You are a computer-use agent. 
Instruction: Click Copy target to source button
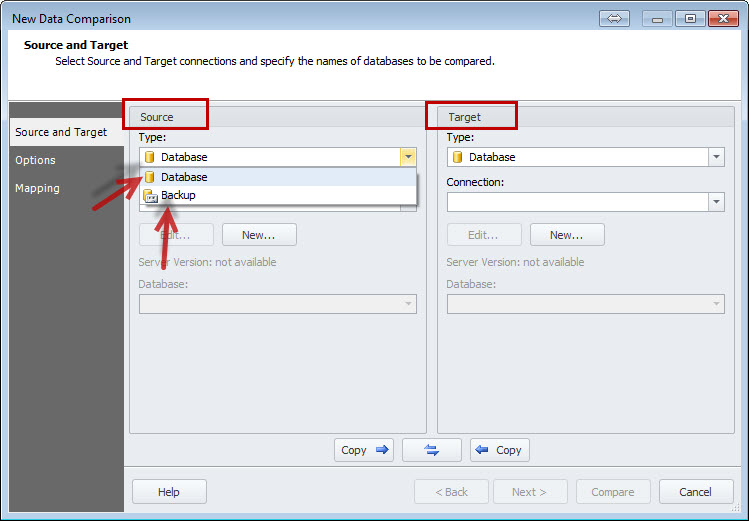point(500,450)
